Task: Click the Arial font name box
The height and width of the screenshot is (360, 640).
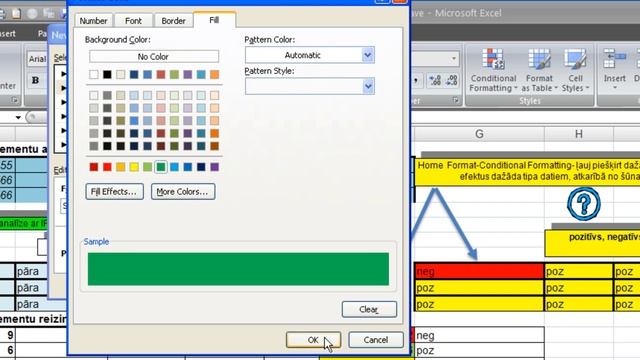Action: click(37, 59)
